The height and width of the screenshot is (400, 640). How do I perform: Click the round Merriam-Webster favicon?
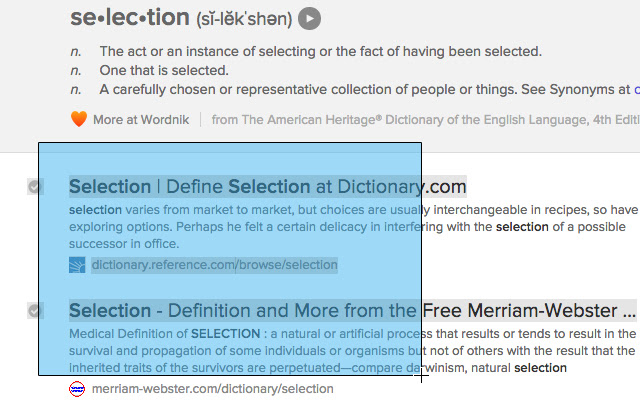click(77, 389)
